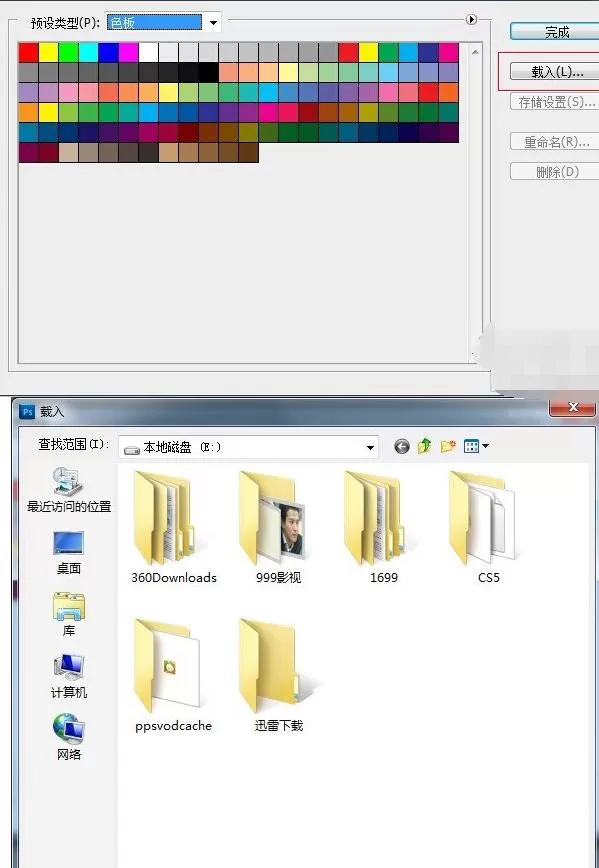Select the cyan swatch in first row
The width and height of the screenshot is (599, 868).
(89, 53)
